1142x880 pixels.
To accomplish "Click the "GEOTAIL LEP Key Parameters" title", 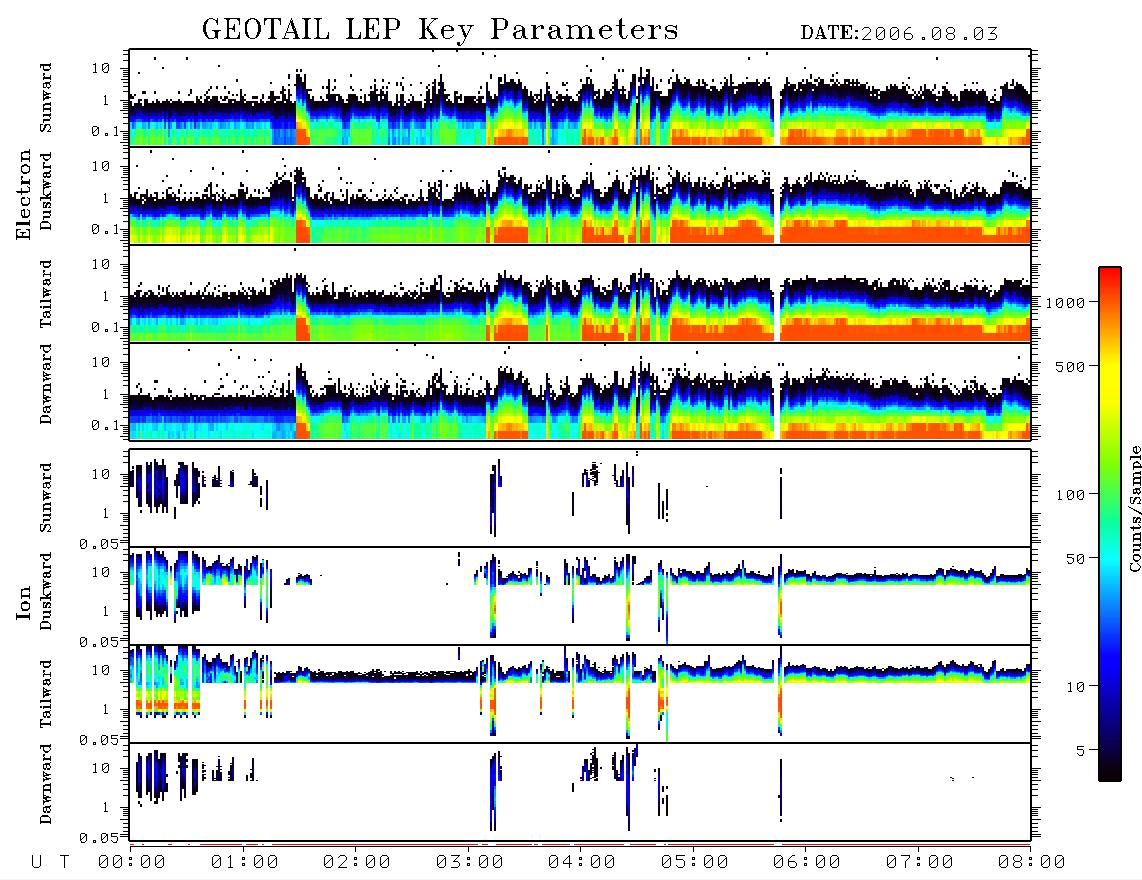I will click(440, 30).
